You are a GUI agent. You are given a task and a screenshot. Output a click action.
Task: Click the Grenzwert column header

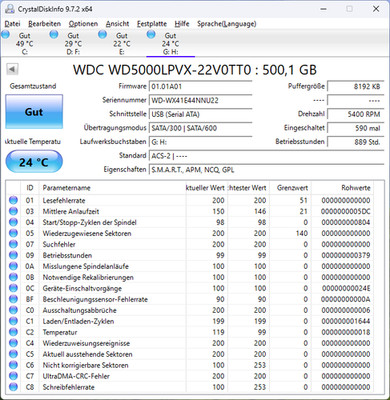[290, 188]
